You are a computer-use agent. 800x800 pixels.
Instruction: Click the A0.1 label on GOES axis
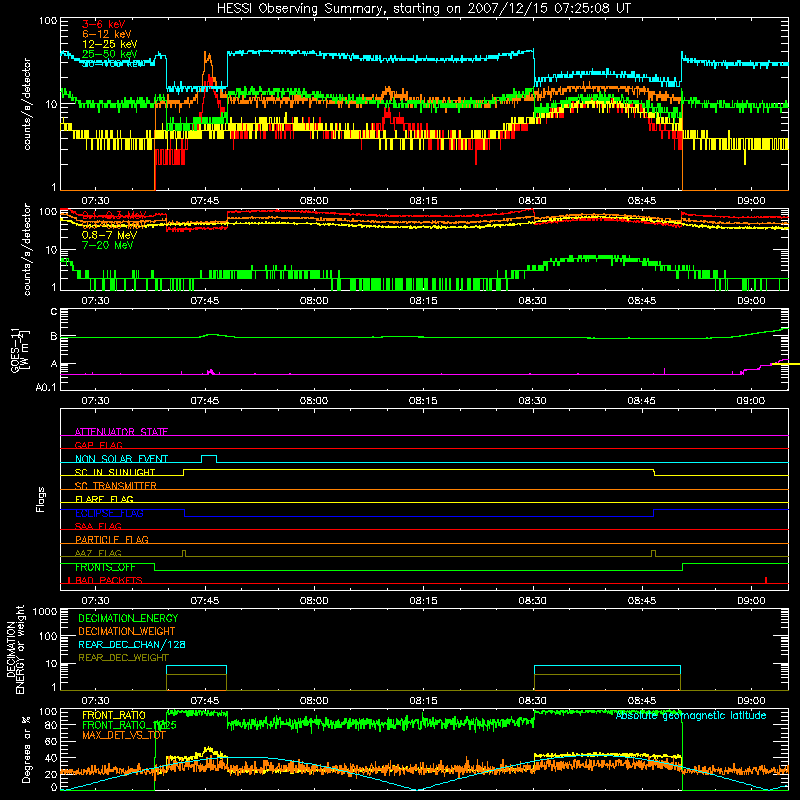46,387
